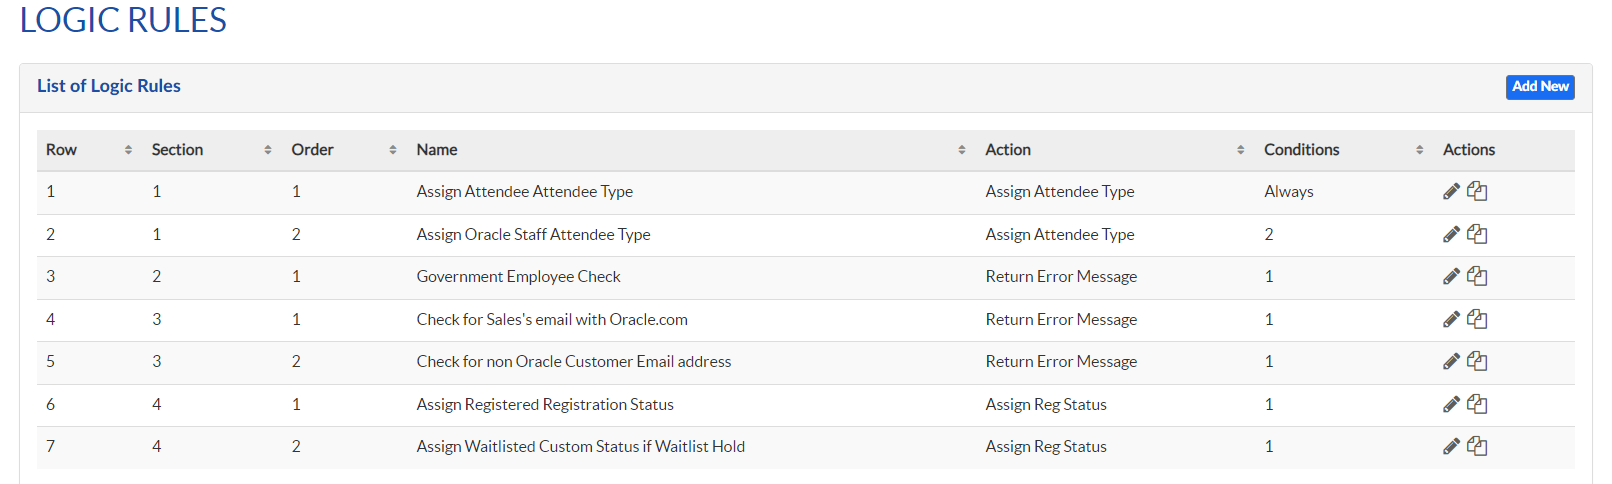Click the List of Logic Rules heading

tap(109, 86)
